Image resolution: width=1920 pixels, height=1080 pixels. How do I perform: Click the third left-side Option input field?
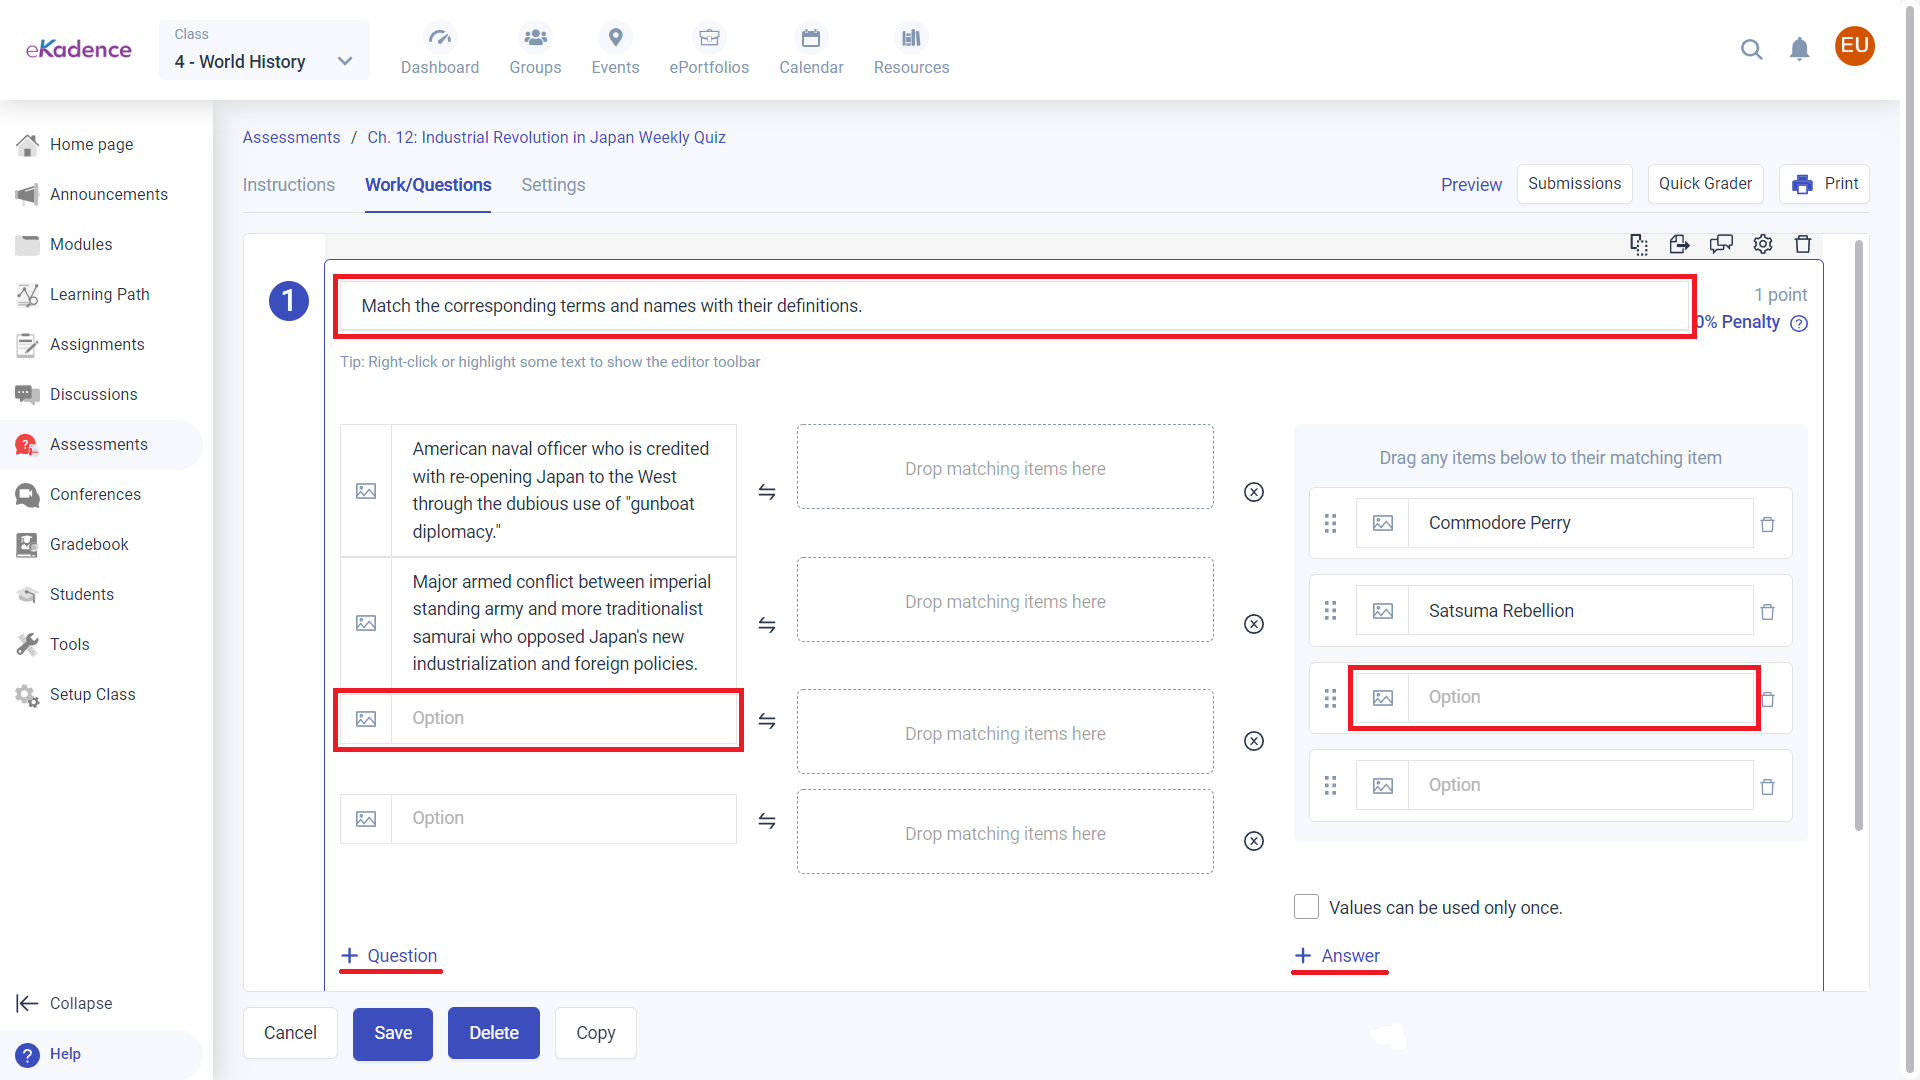pos(563,719)
